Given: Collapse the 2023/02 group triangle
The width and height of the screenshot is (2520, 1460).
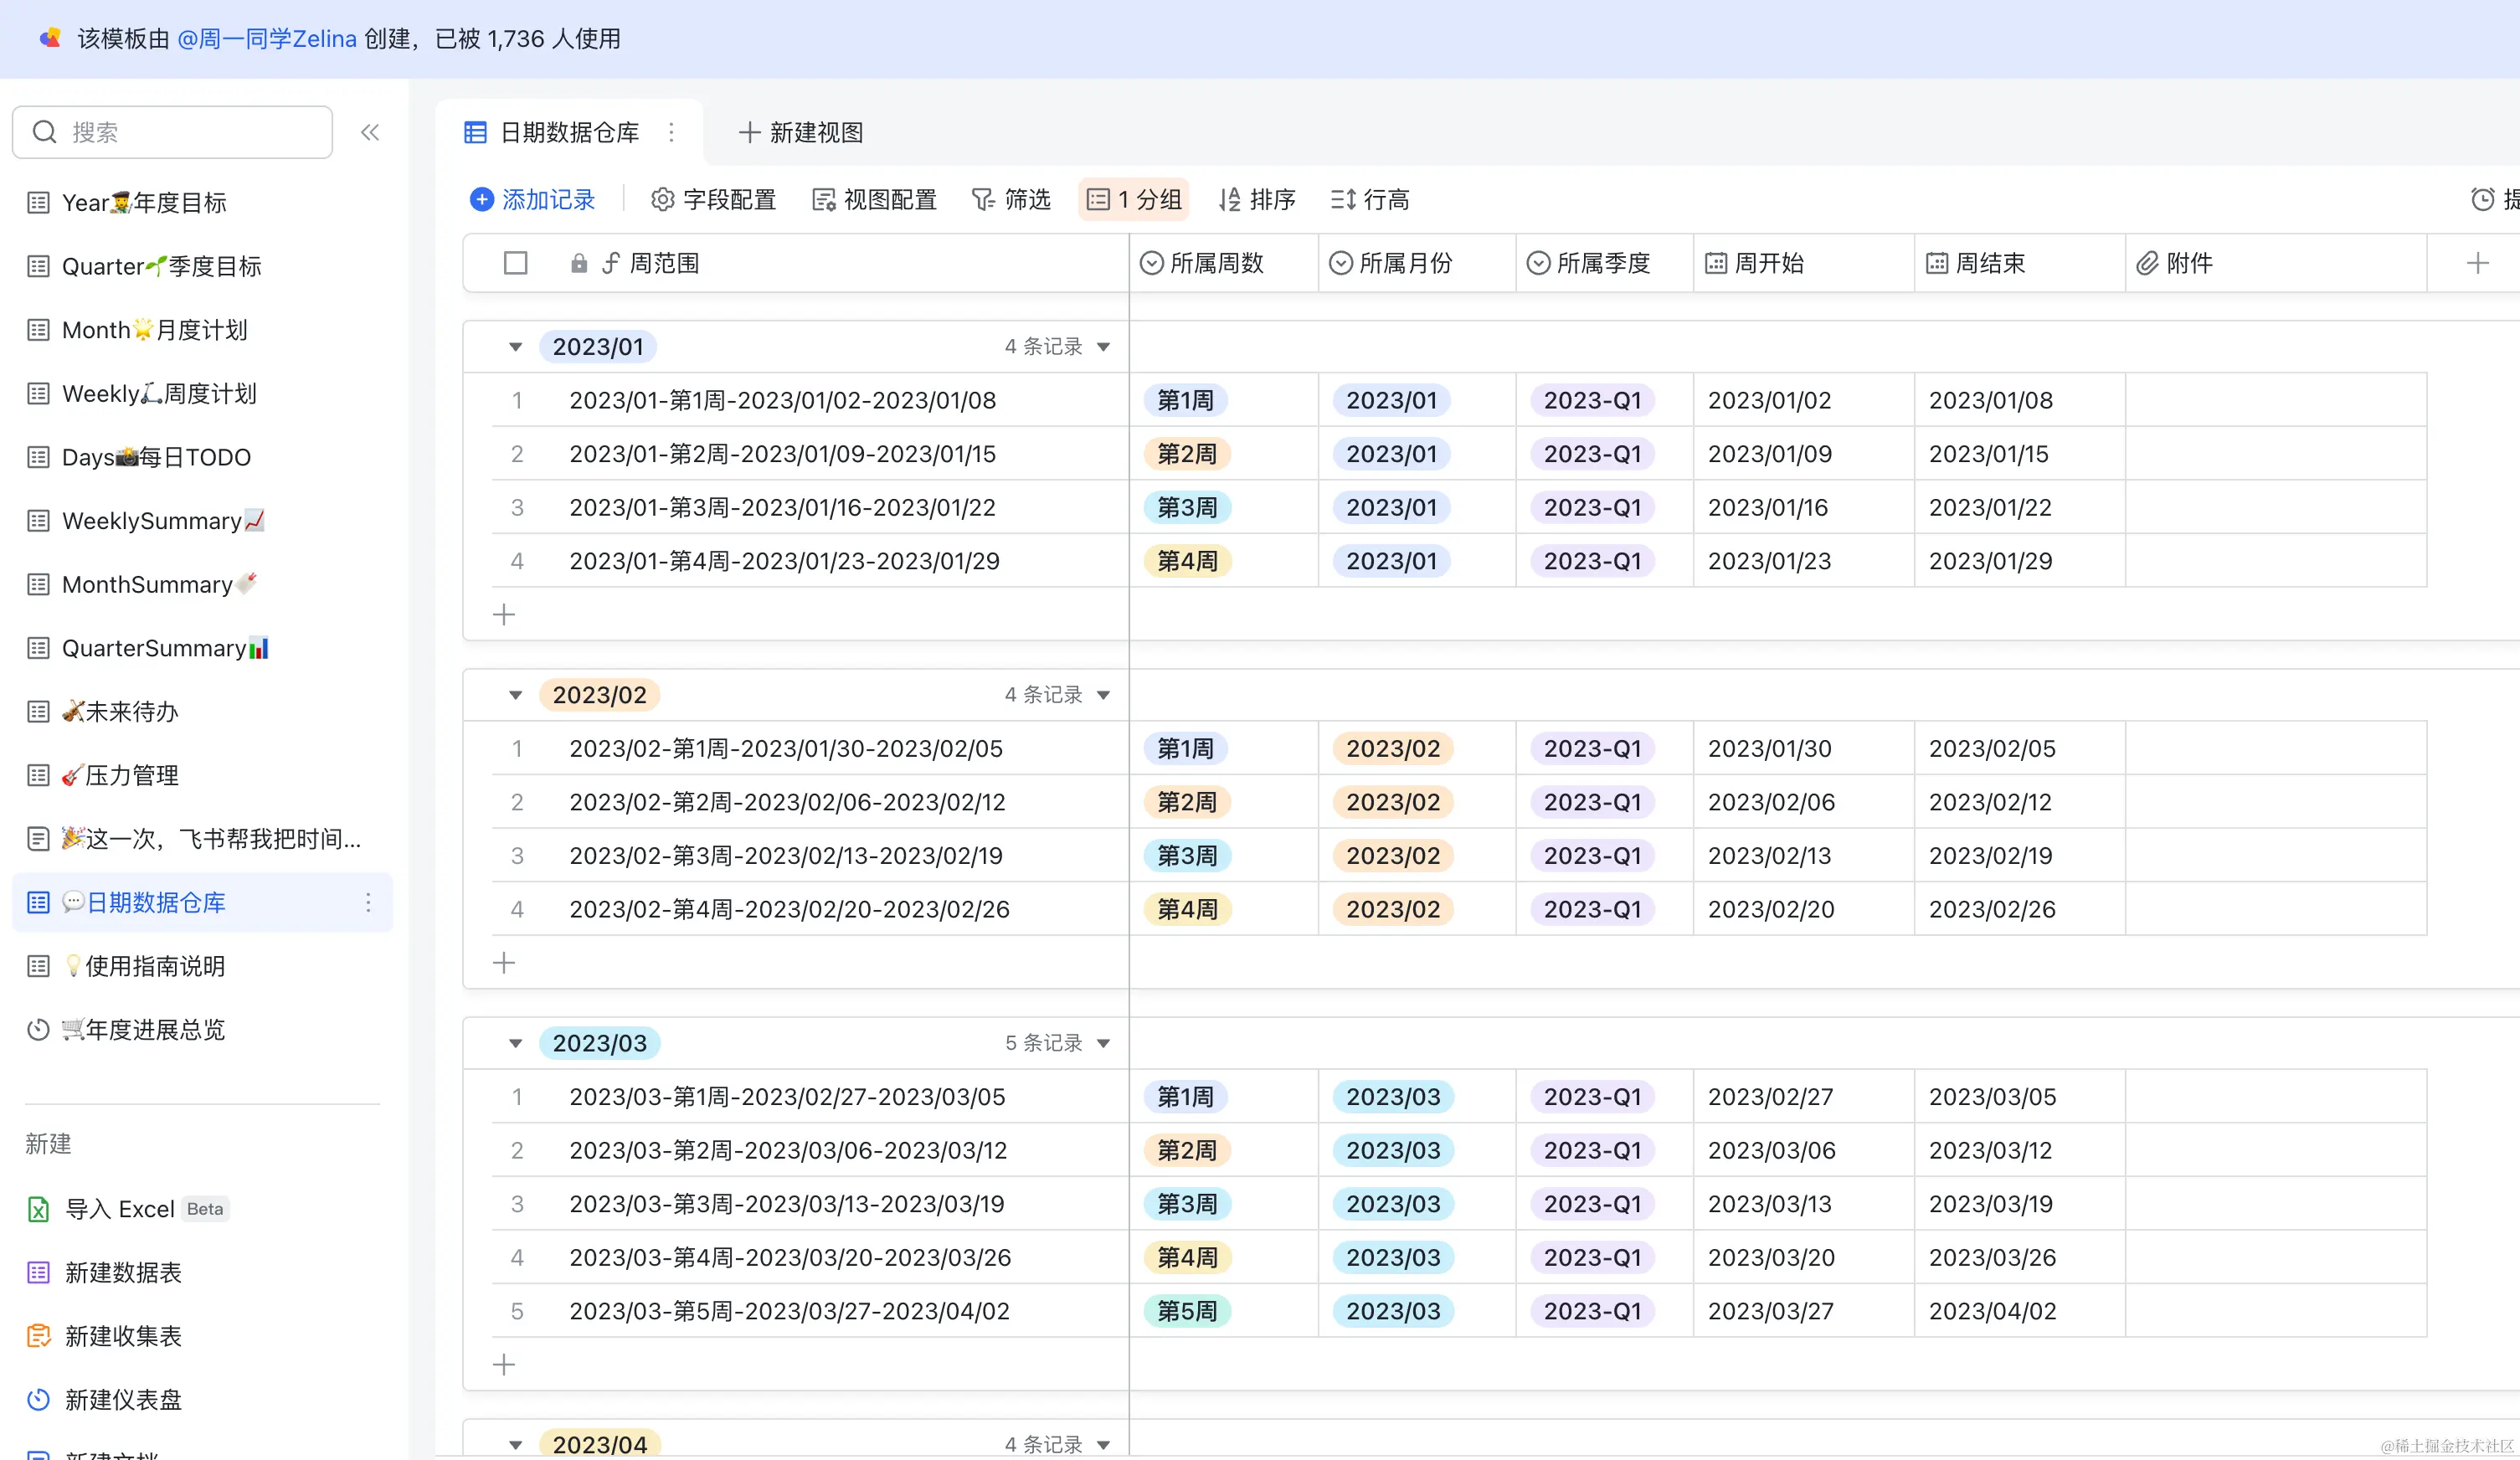Looking at the screenshot, I should click(x=515, y=695).
